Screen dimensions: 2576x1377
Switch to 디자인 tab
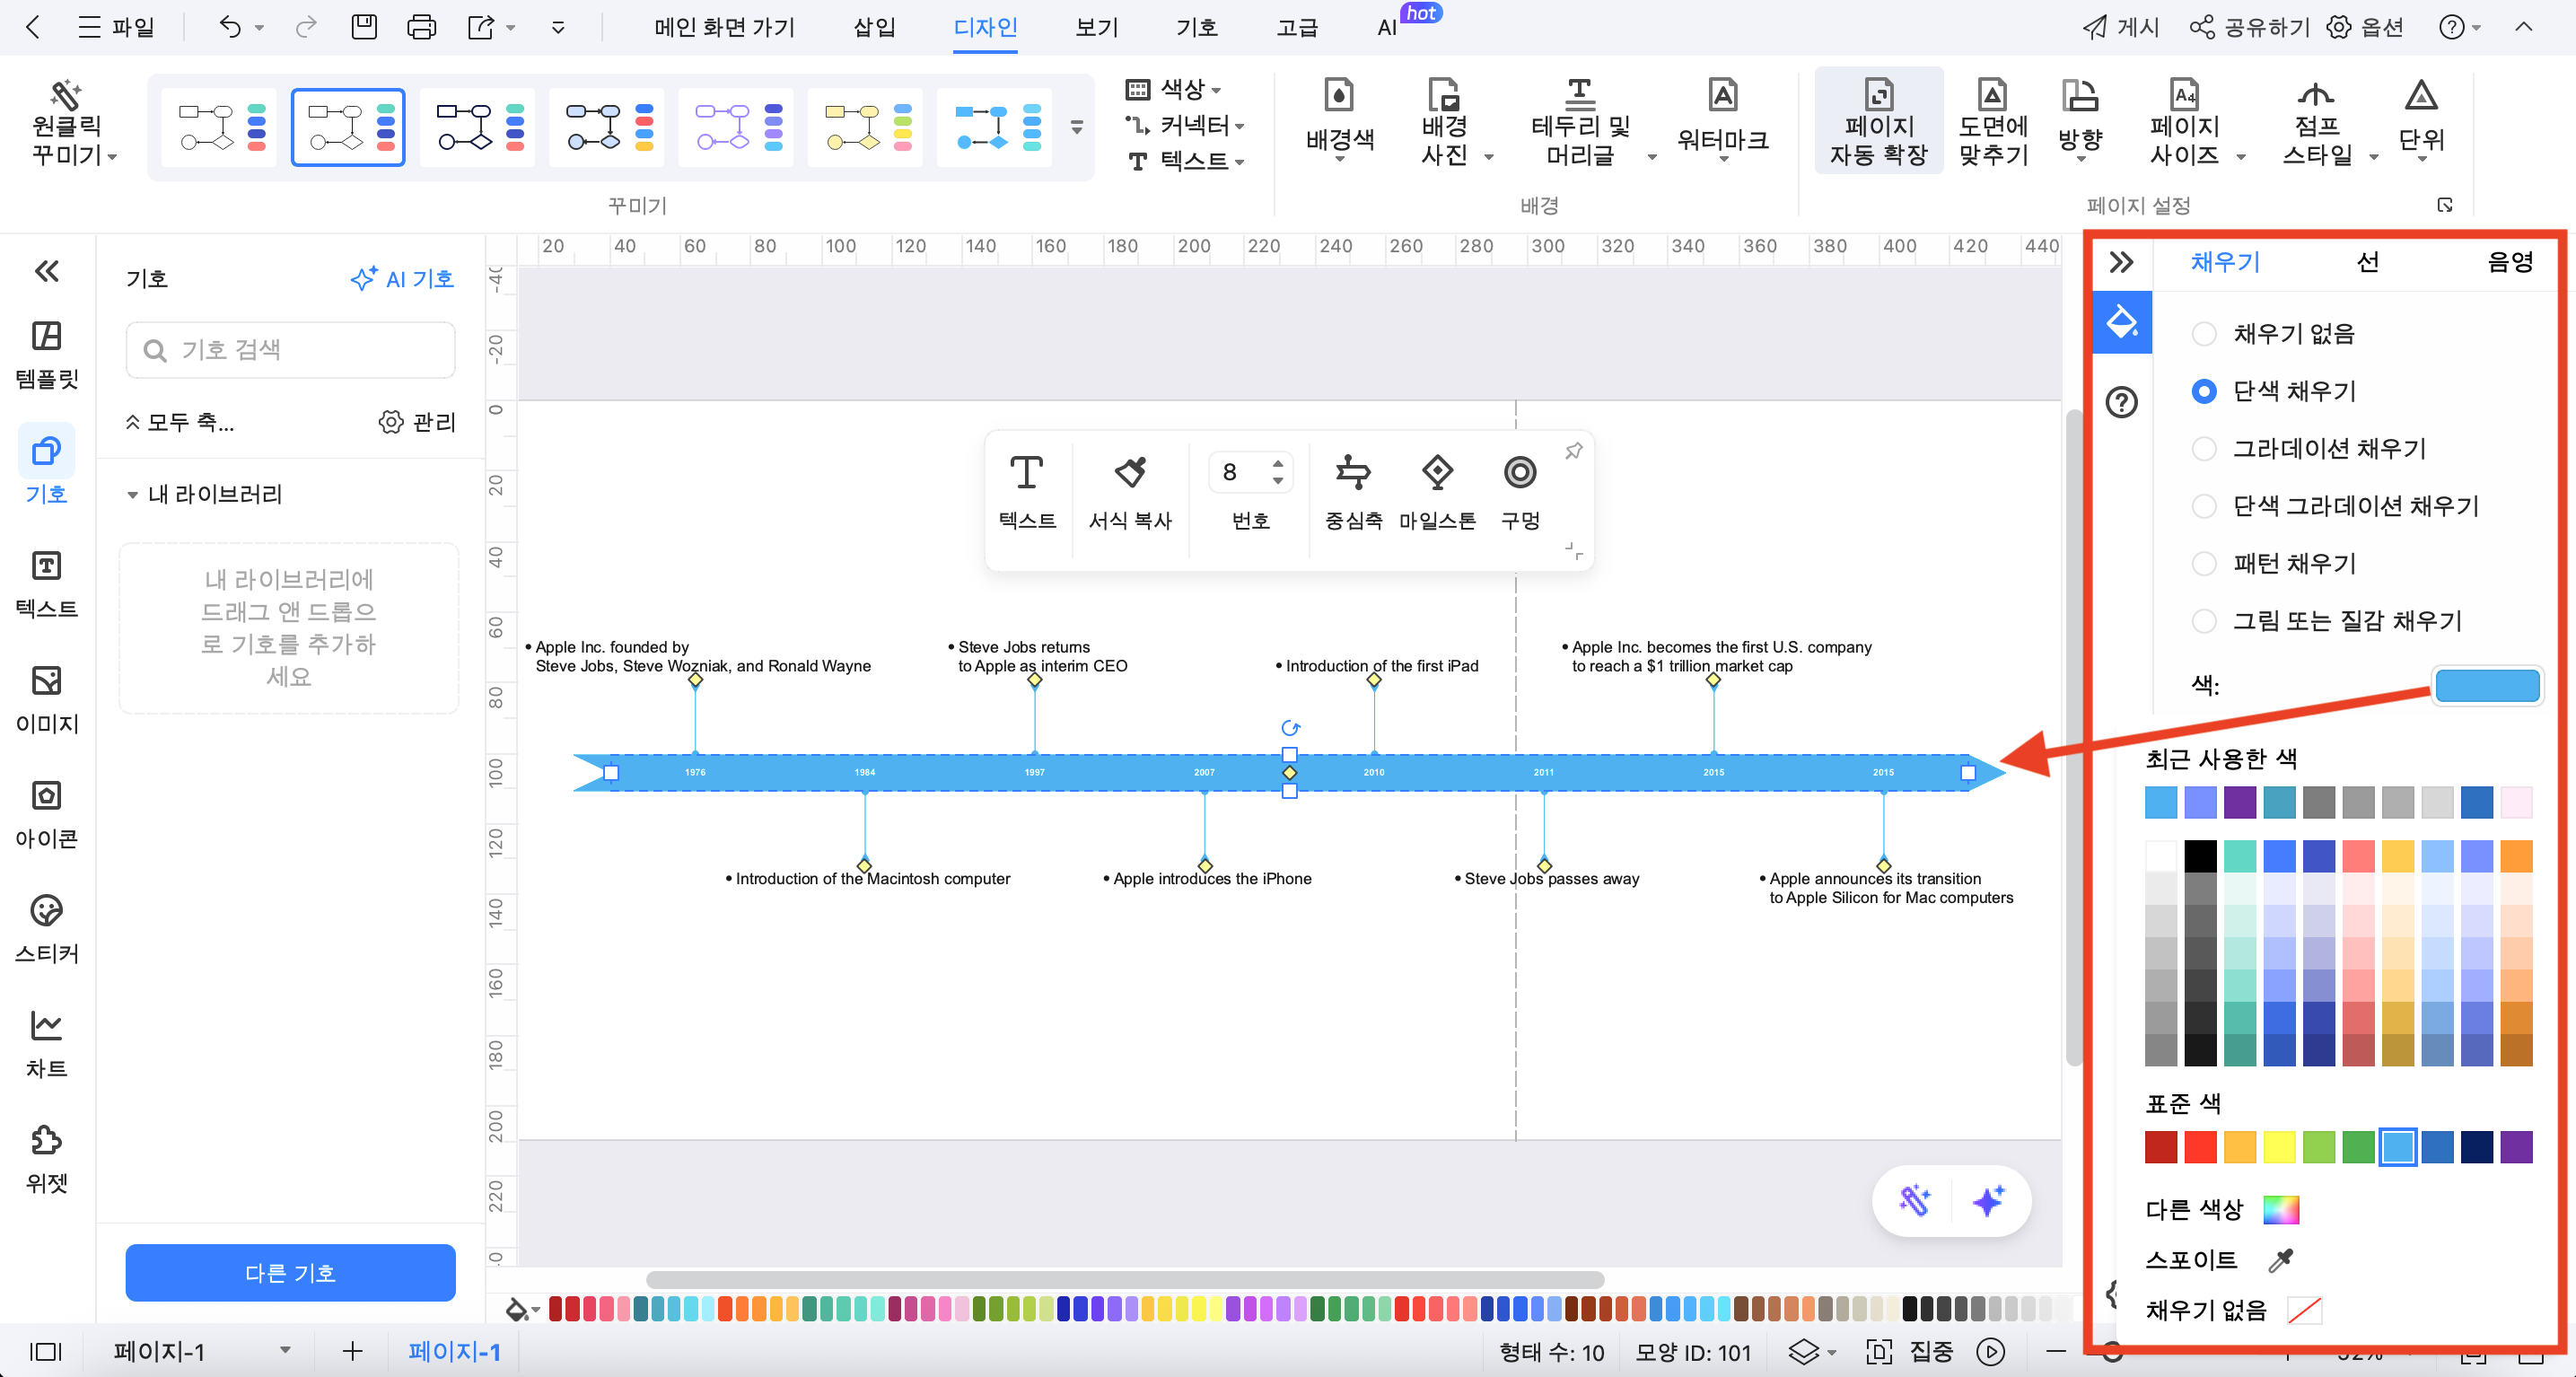[x=985, y=27]
